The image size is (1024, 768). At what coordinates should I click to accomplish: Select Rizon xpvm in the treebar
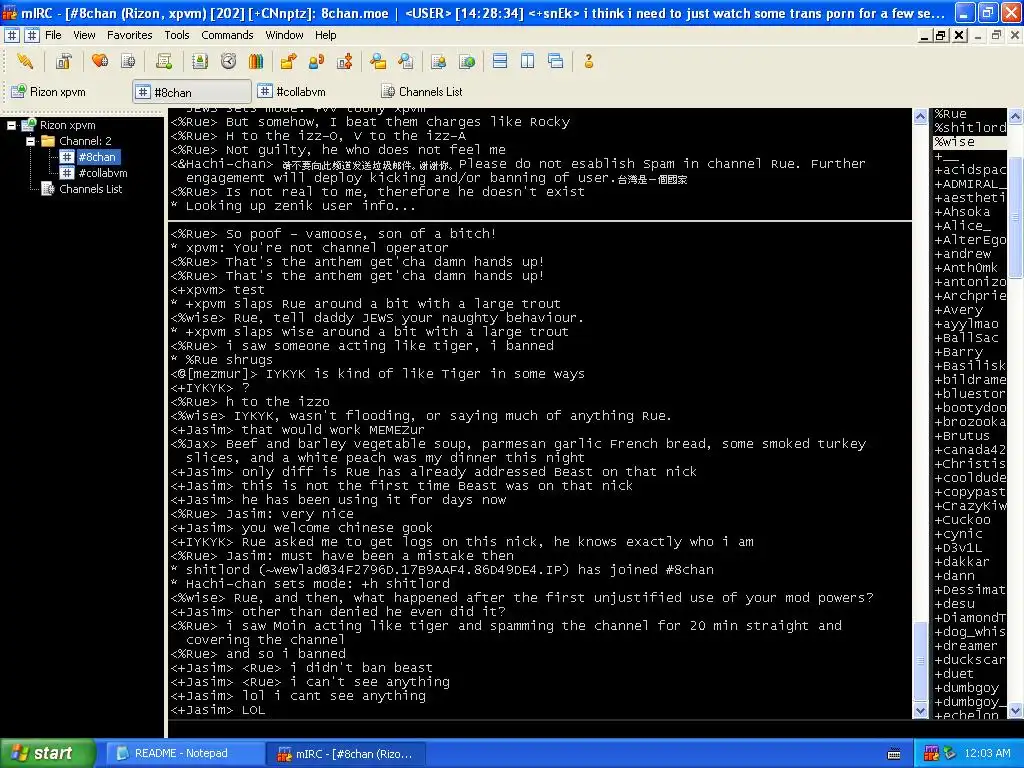67,125
